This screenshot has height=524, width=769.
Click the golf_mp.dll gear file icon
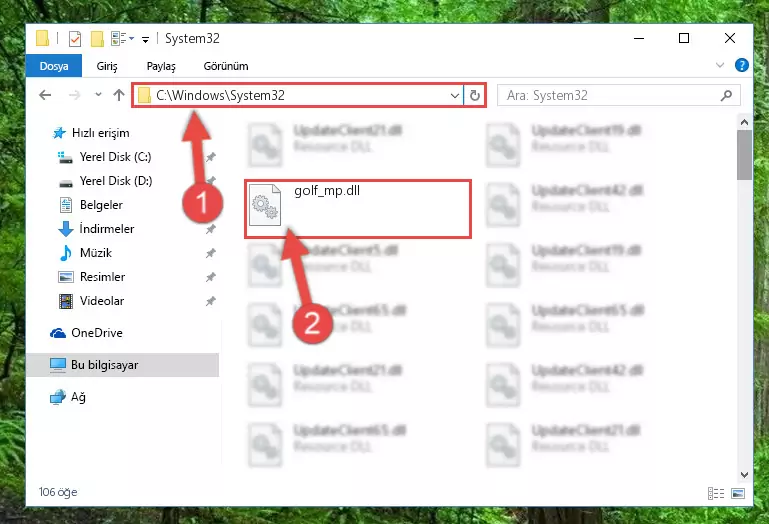(x=265, y=205)
